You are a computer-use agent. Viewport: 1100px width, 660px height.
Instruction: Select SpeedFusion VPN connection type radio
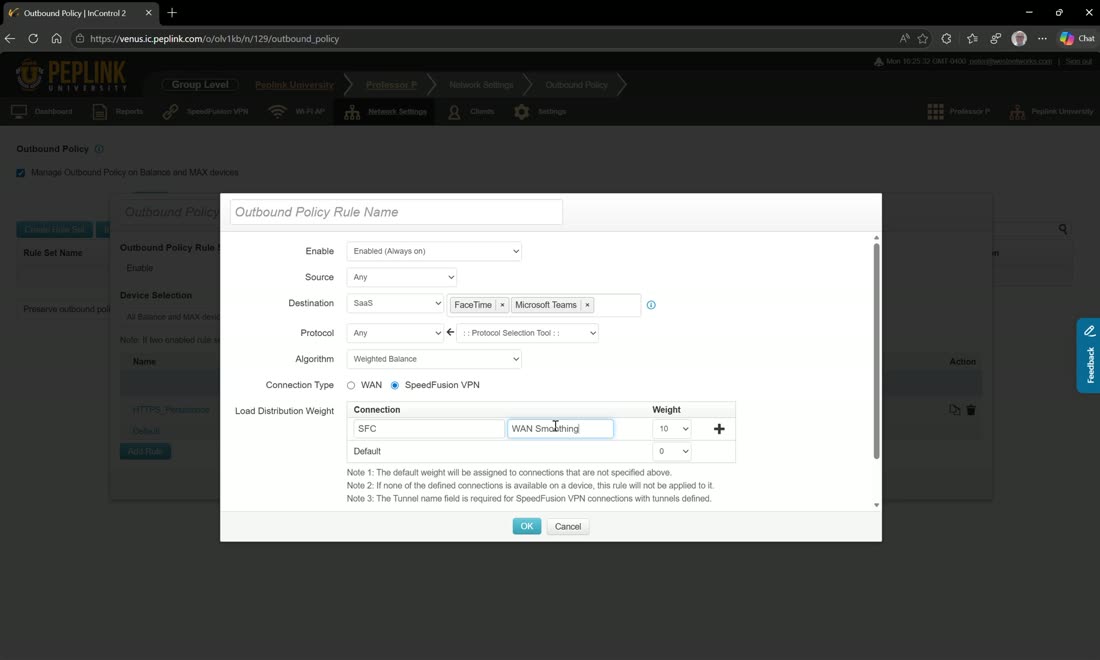pyautogui.click(x=395, y=385)
